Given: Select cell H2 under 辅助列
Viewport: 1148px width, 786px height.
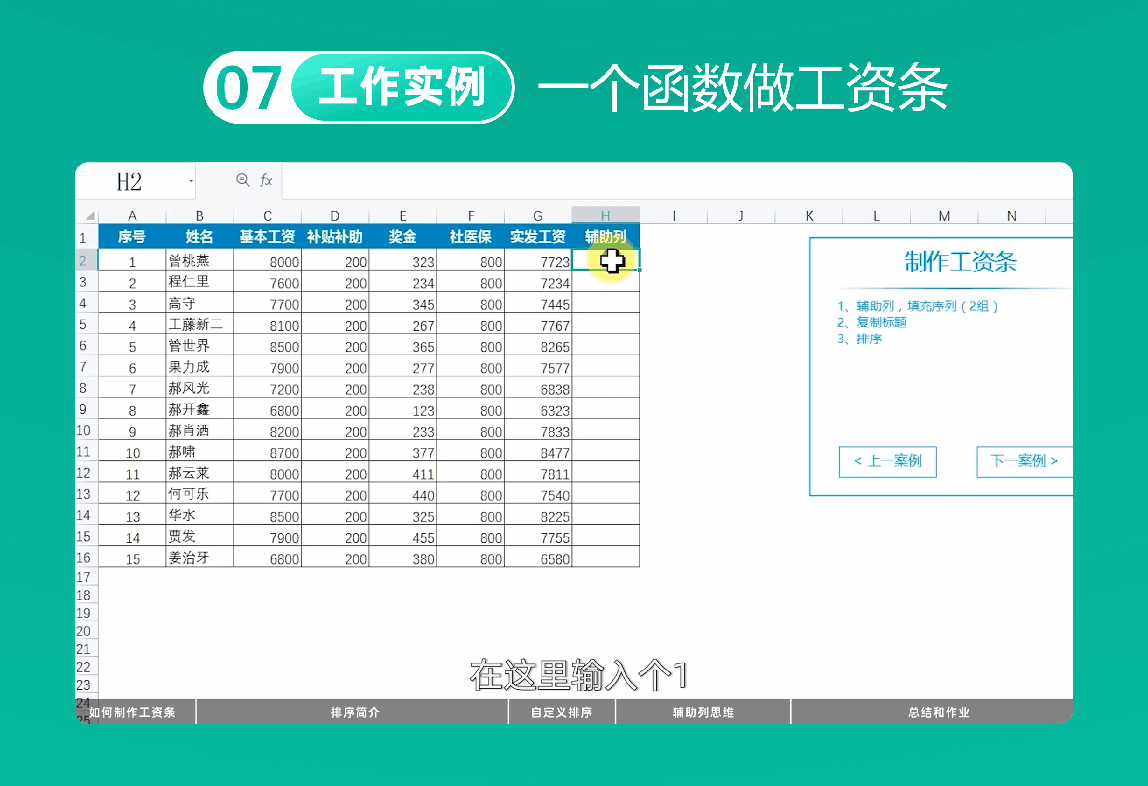Looking at the screenshot, I should pos(605,261).
